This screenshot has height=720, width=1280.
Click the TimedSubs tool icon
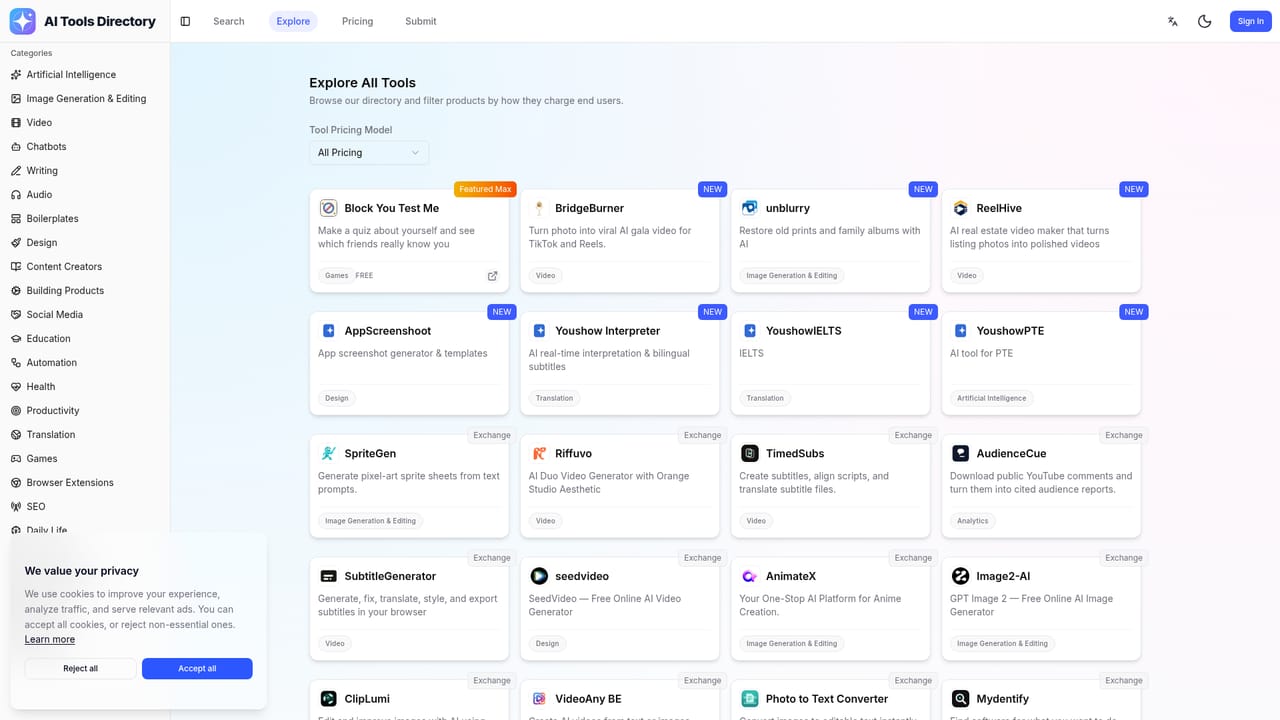(x=750, y=453)
